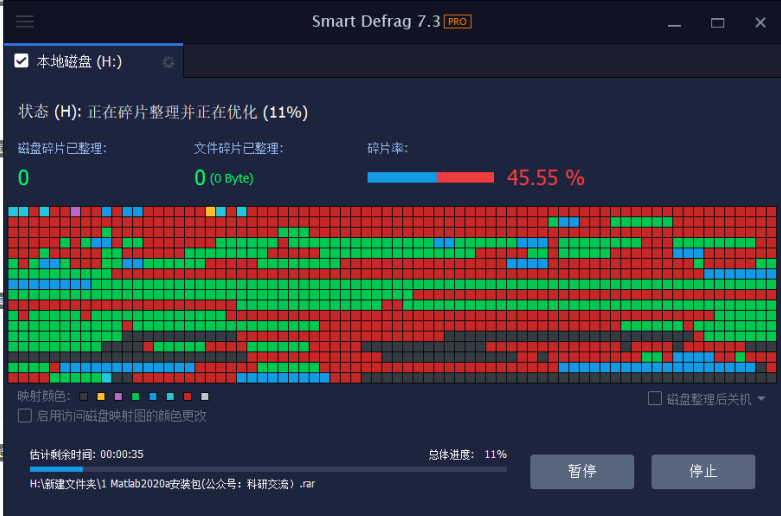Image resolution: width=781 pixels, height=516 pixels.
Task: Expand the 磁盘整理后关机 dropdown arrow
Action: click(762, 398)
